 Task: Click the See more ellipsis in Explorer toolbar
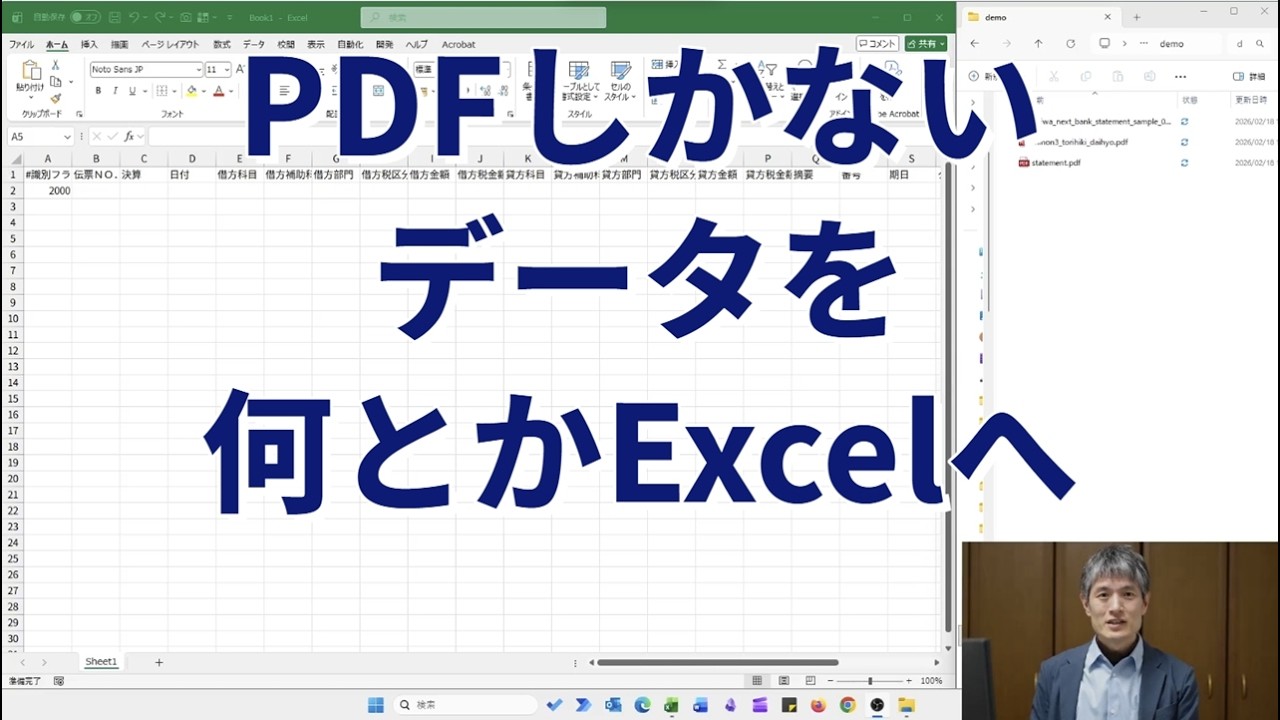pyautogui.click(x=1180, y=77)
